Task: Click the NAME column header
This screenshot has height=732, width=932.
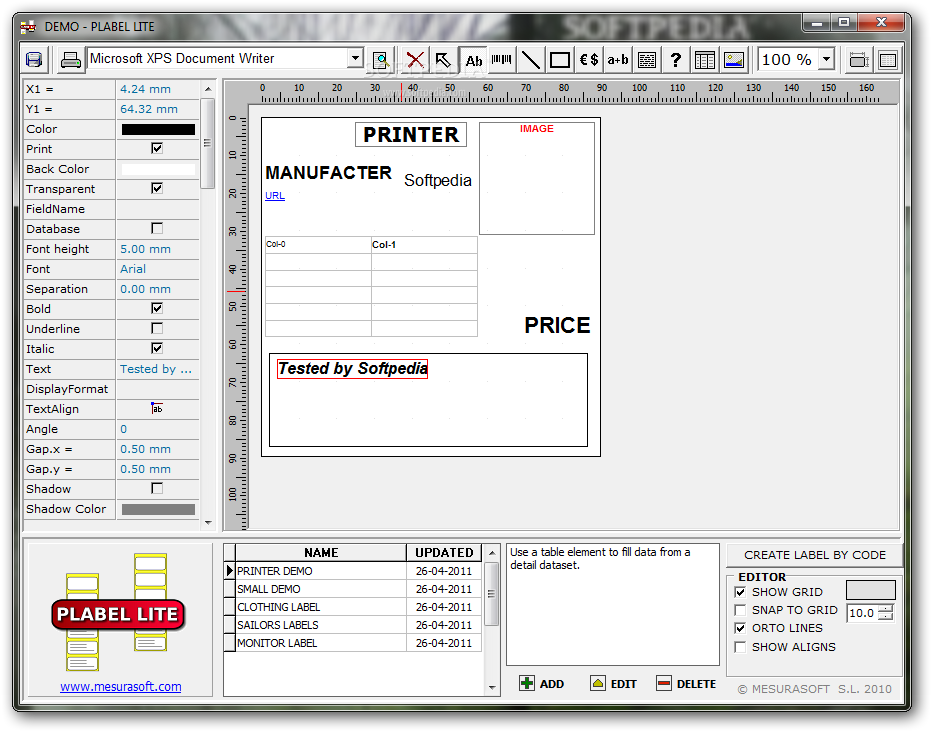Action: tap(321, 553)
